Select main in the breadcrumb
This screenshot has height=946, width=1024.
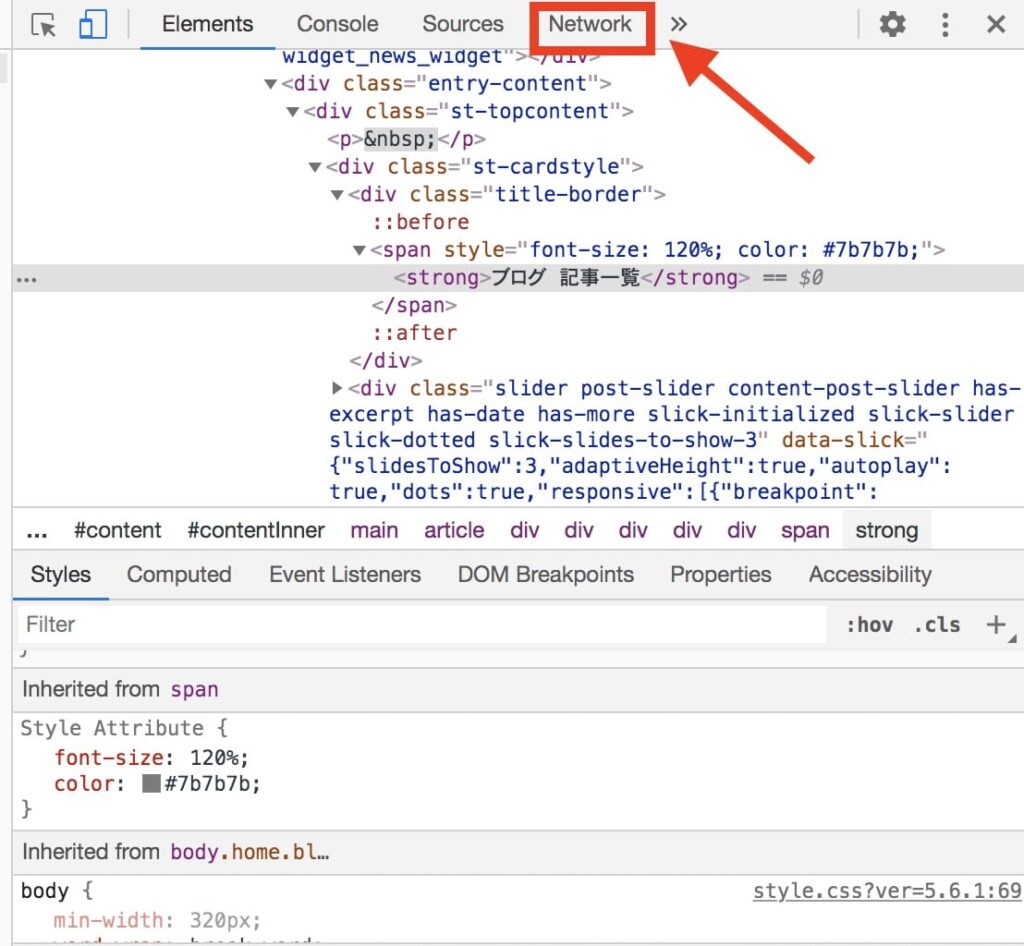tap(374, 530)
